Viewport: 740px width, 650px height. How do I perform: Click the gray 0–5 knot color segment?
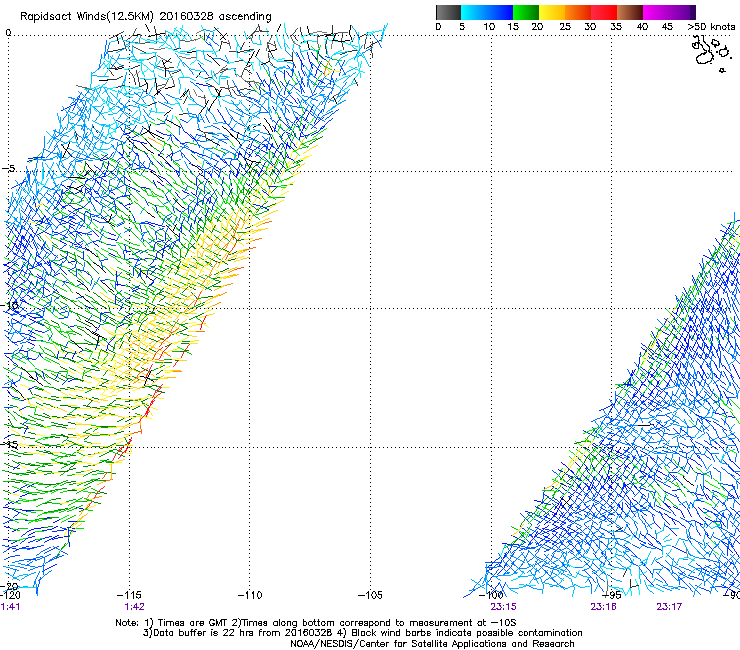click(448, 12)
